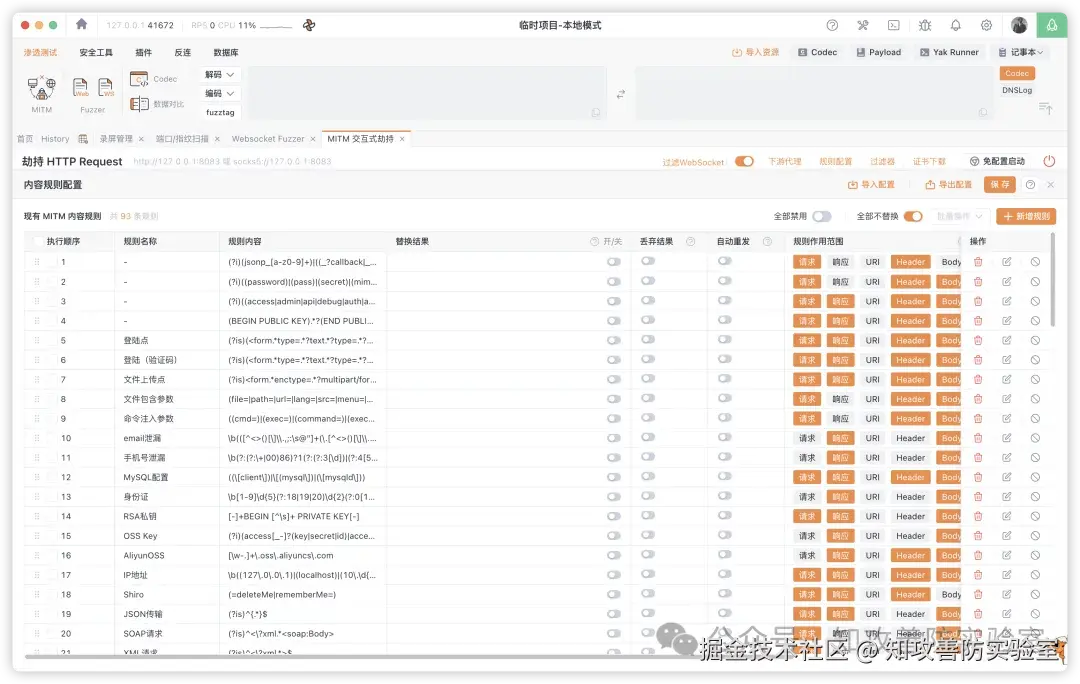Open the 解码 dropdown
1080x684 pixels.
219,74
